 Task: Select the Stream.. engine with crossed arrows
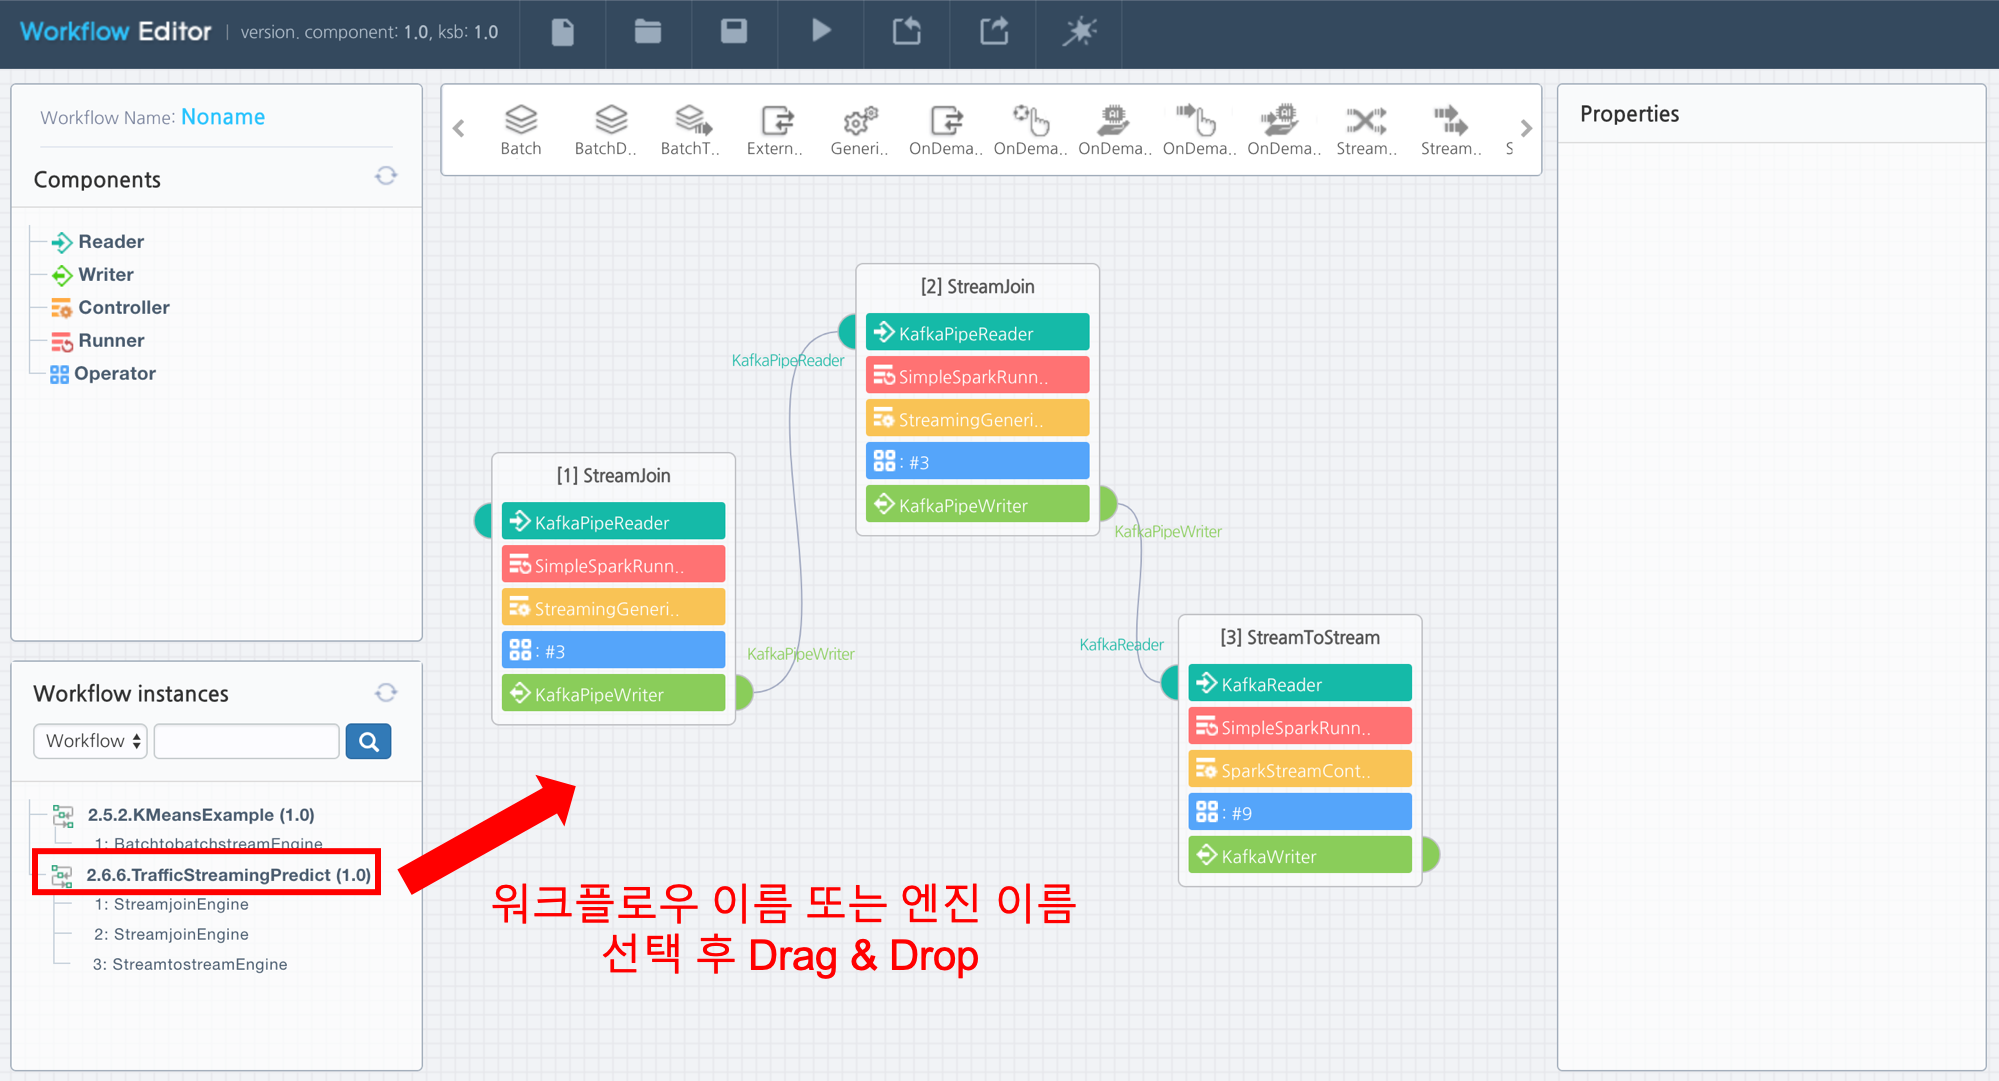(x=1367, y=130)
